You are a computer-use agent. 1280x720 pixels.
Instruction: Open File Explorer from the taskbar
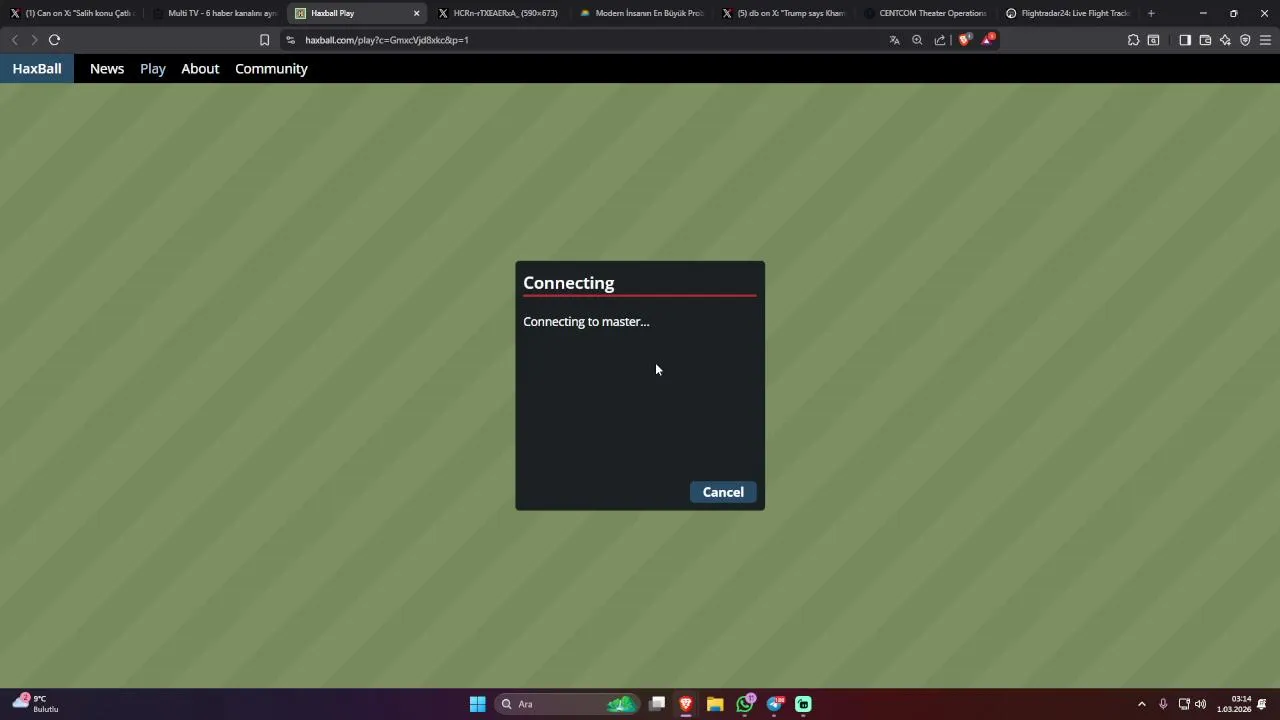(715, 704)
